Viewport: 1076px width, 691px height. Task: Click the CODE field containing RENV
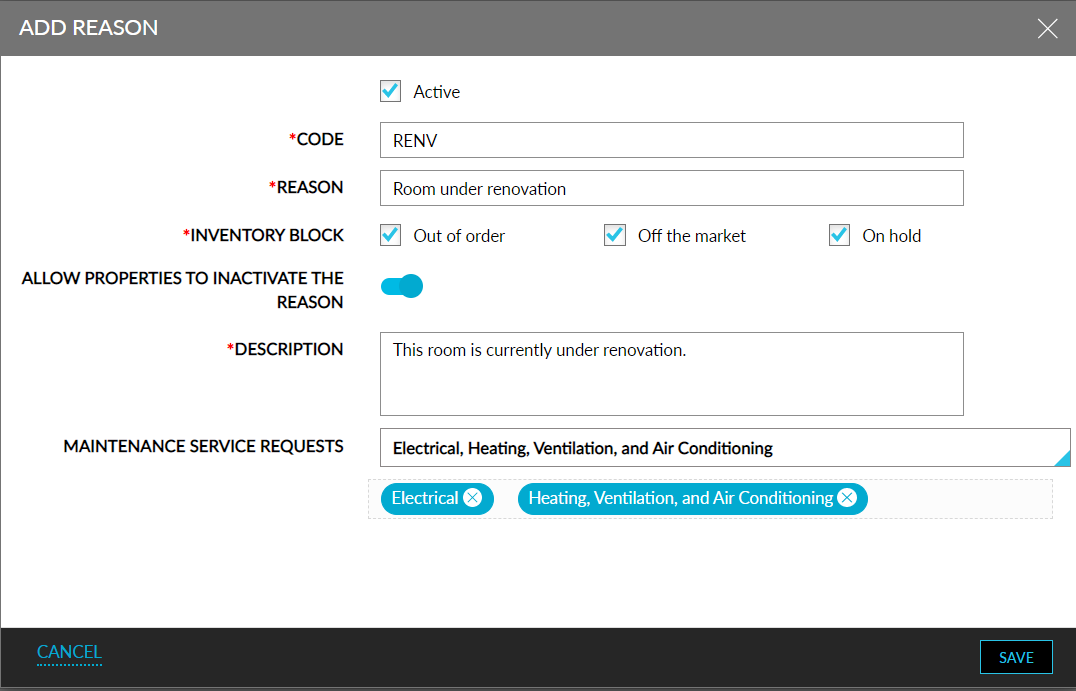tap(672, 140)
